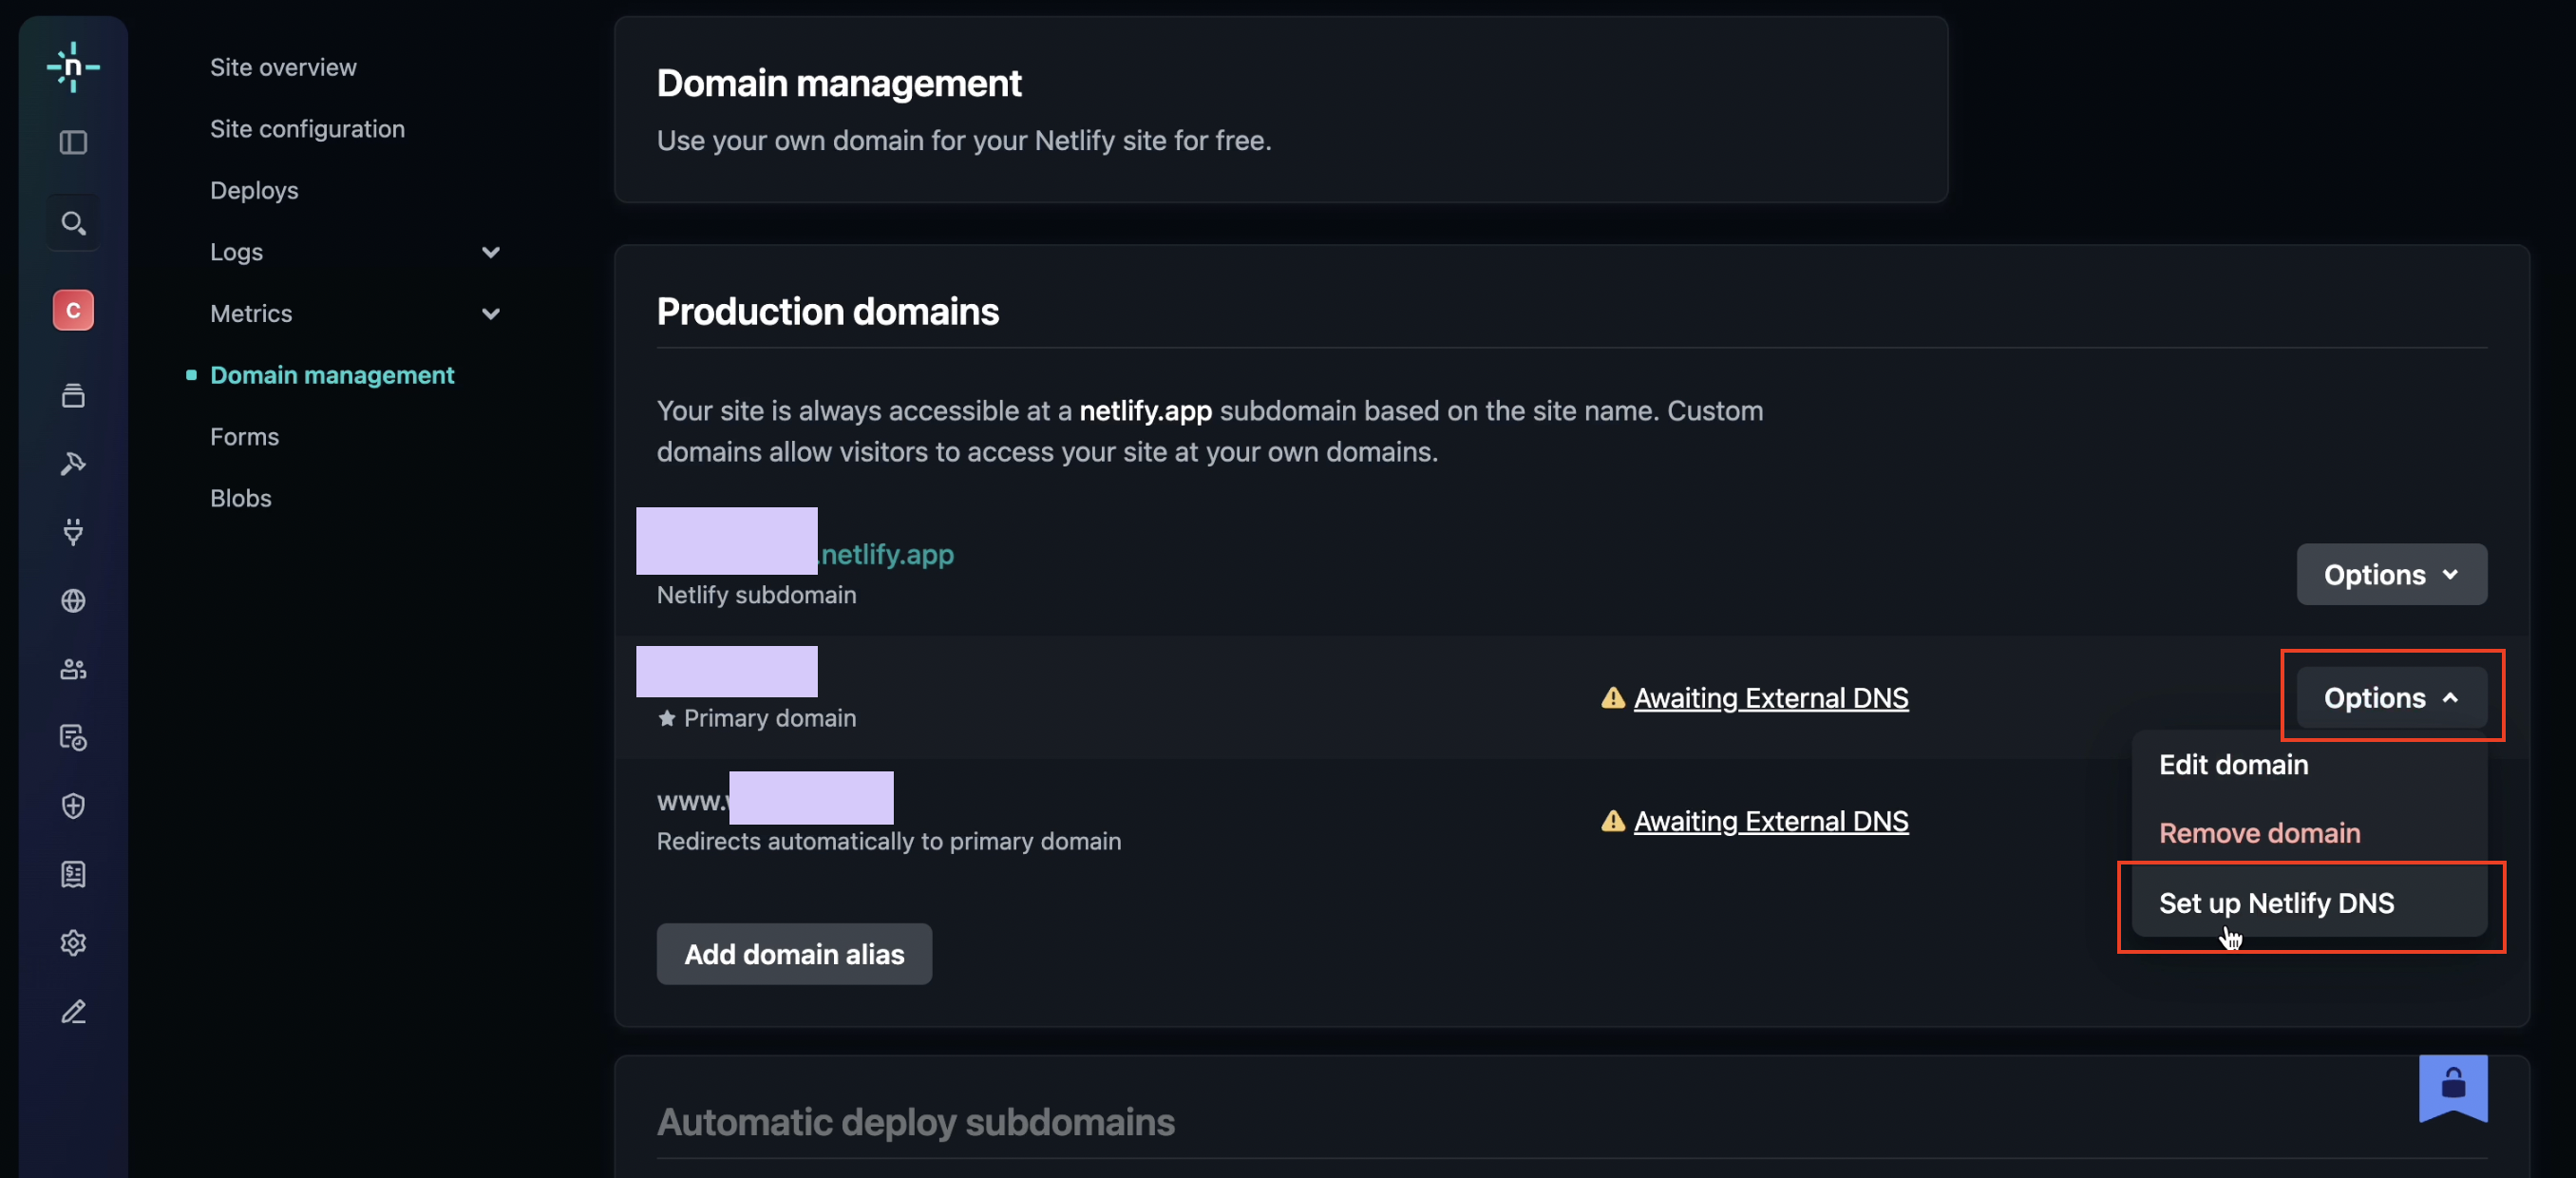Click 'Redirects automatically to primary domain' text
Image resolution: width=2576 pixels, height=1178 pixels.
(889, 841)
